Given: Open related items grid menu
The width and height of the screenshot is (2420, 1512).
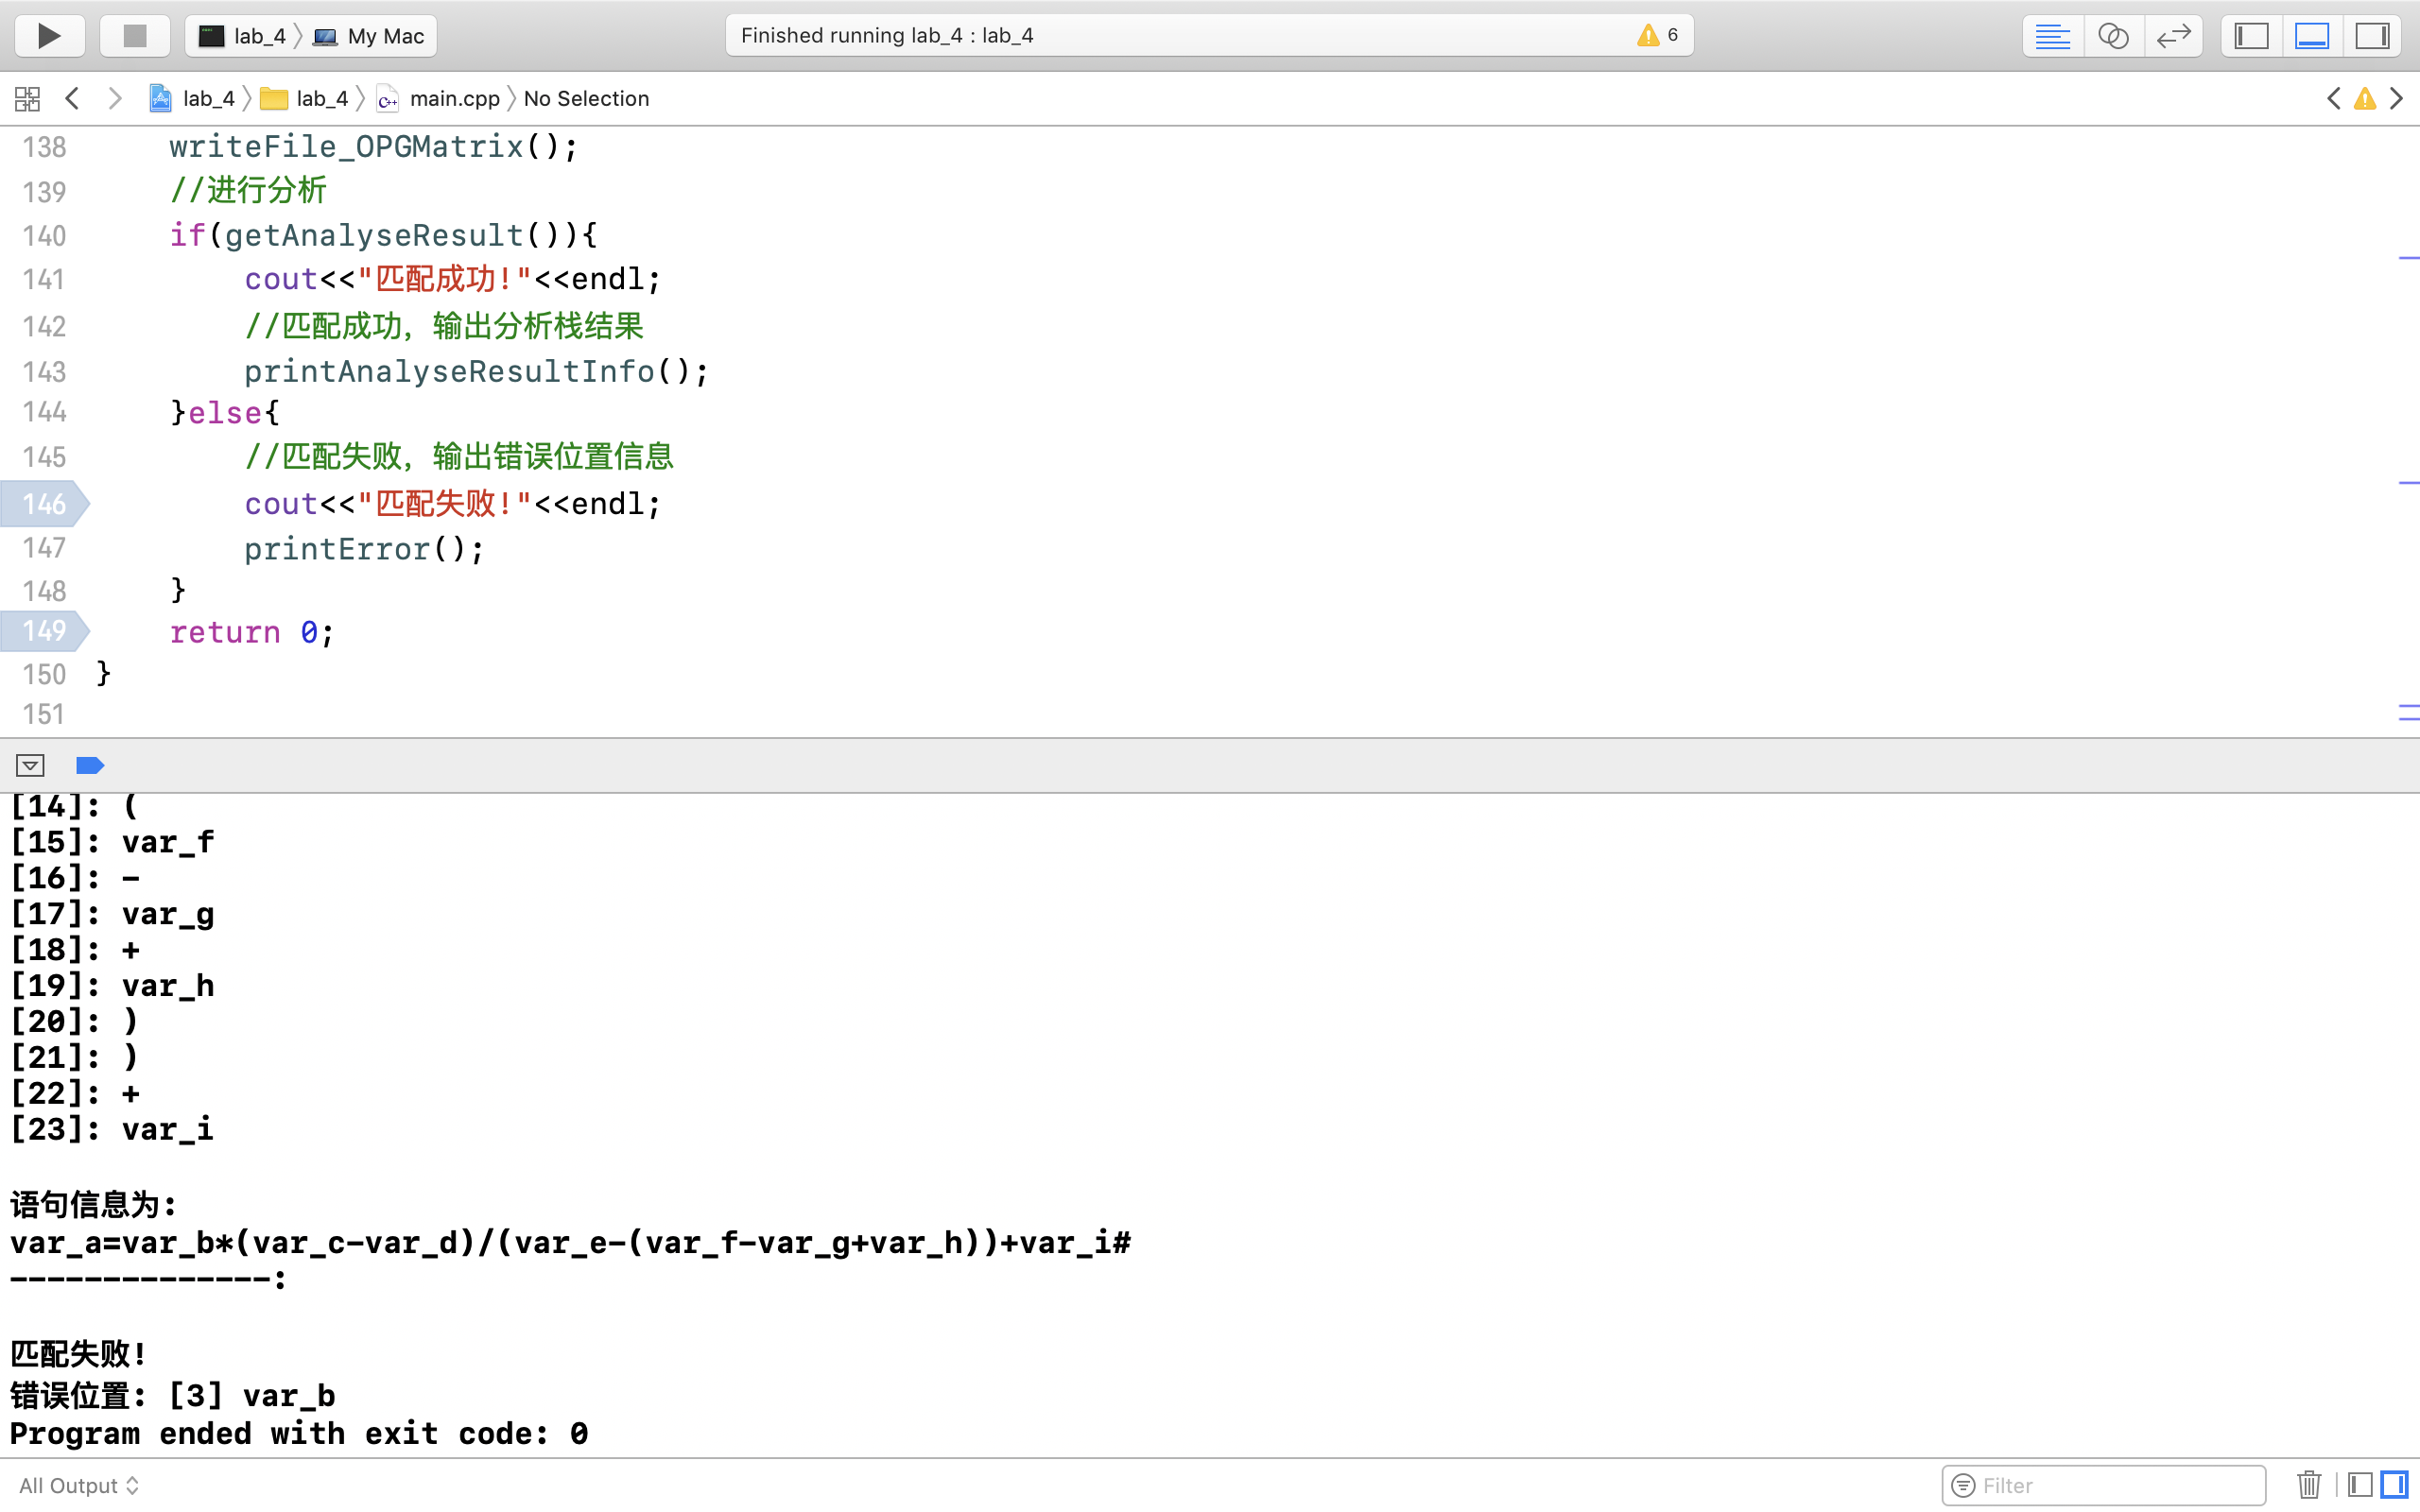Looking at the screenshot, I should click(x=28, y=98).
